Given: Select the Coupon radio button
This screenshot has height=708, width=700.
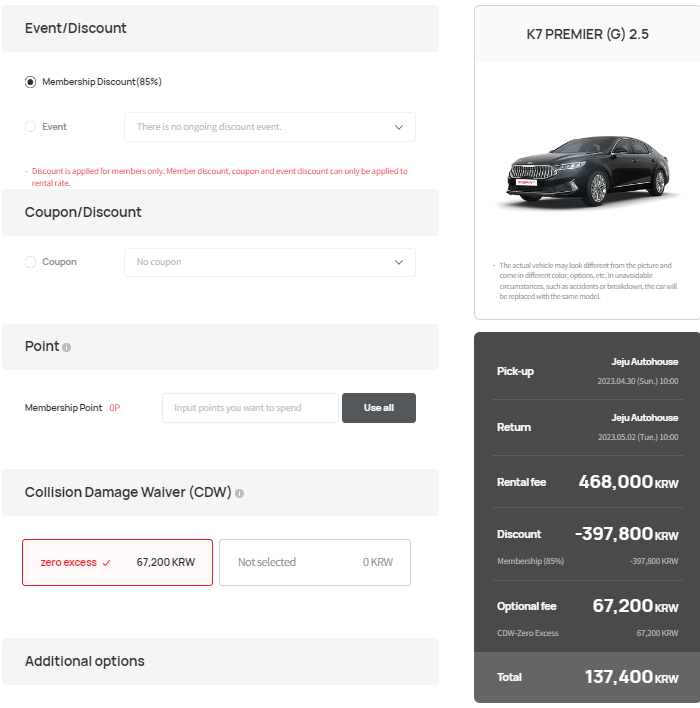Looking at the screenshot, I should (x=30, y=262).
